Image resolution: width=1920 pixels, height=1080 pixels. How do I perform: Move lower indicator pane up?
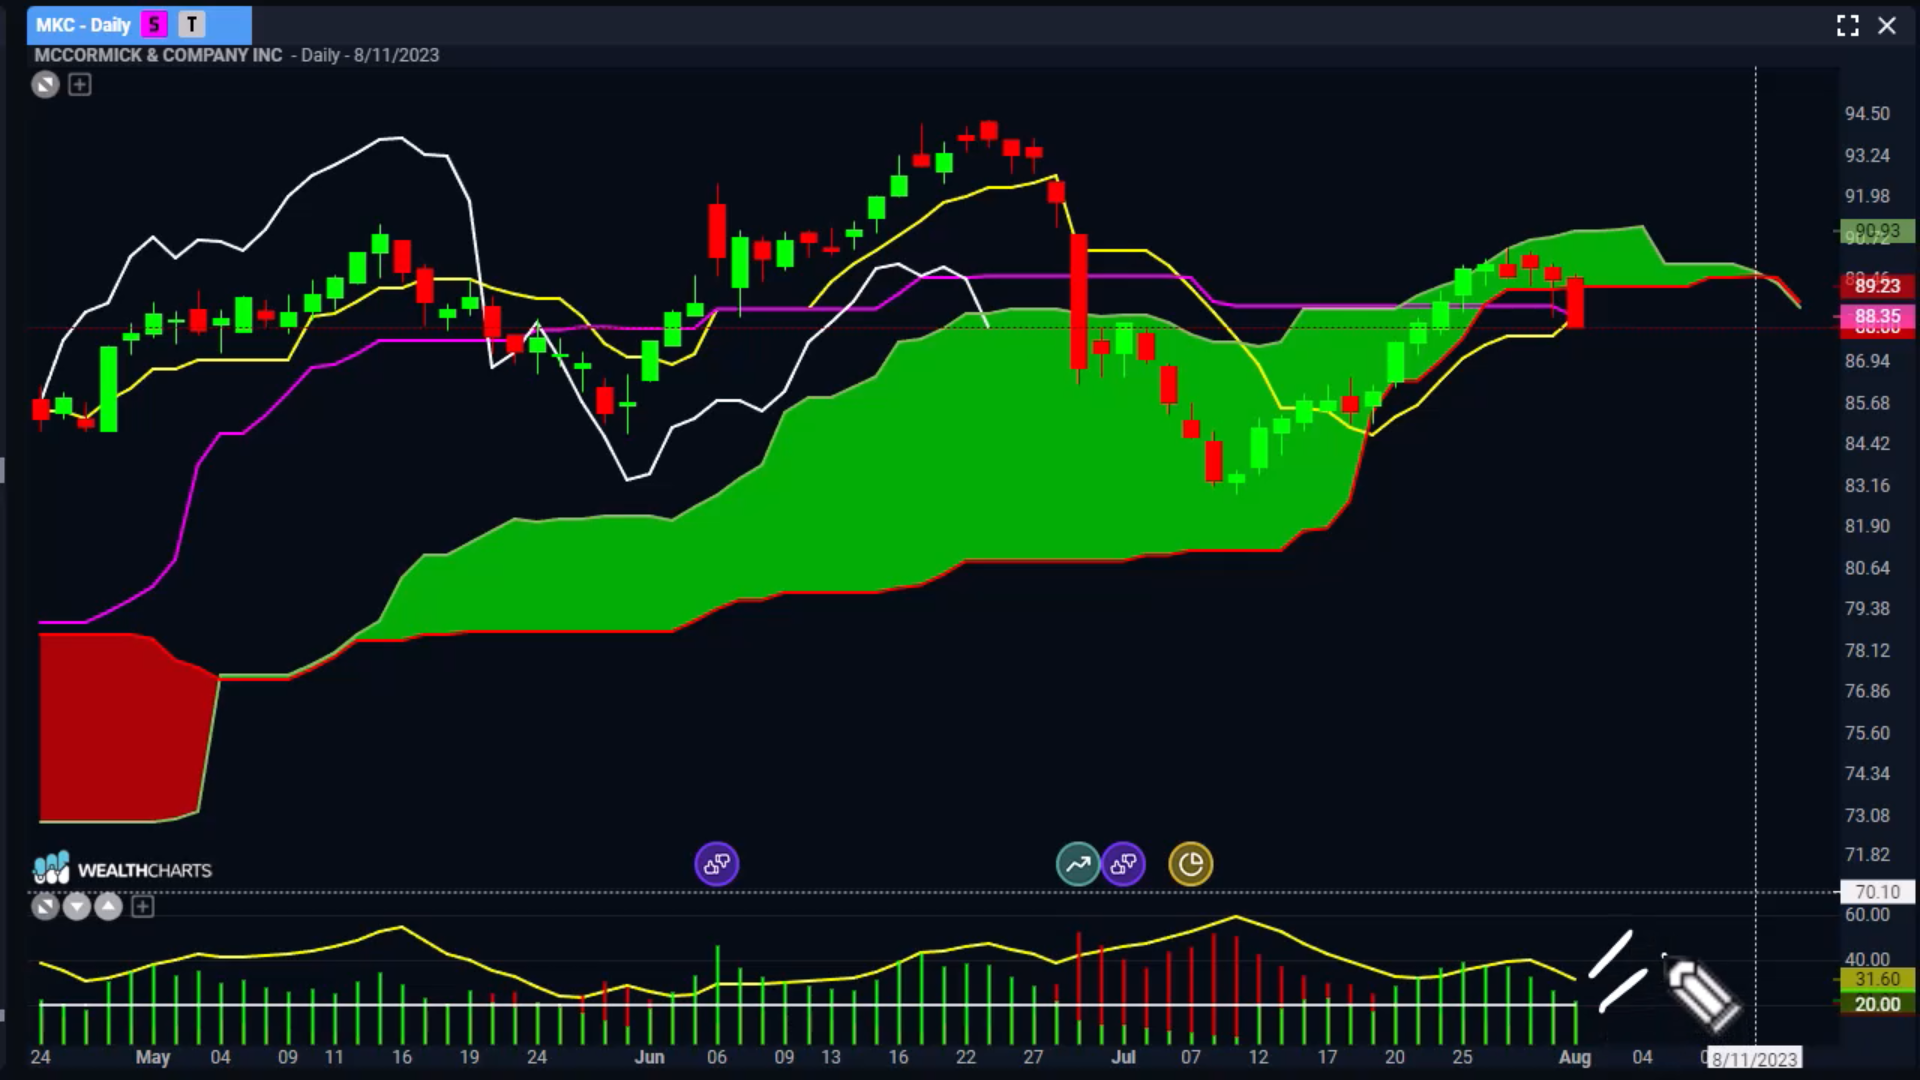point(109,907)
